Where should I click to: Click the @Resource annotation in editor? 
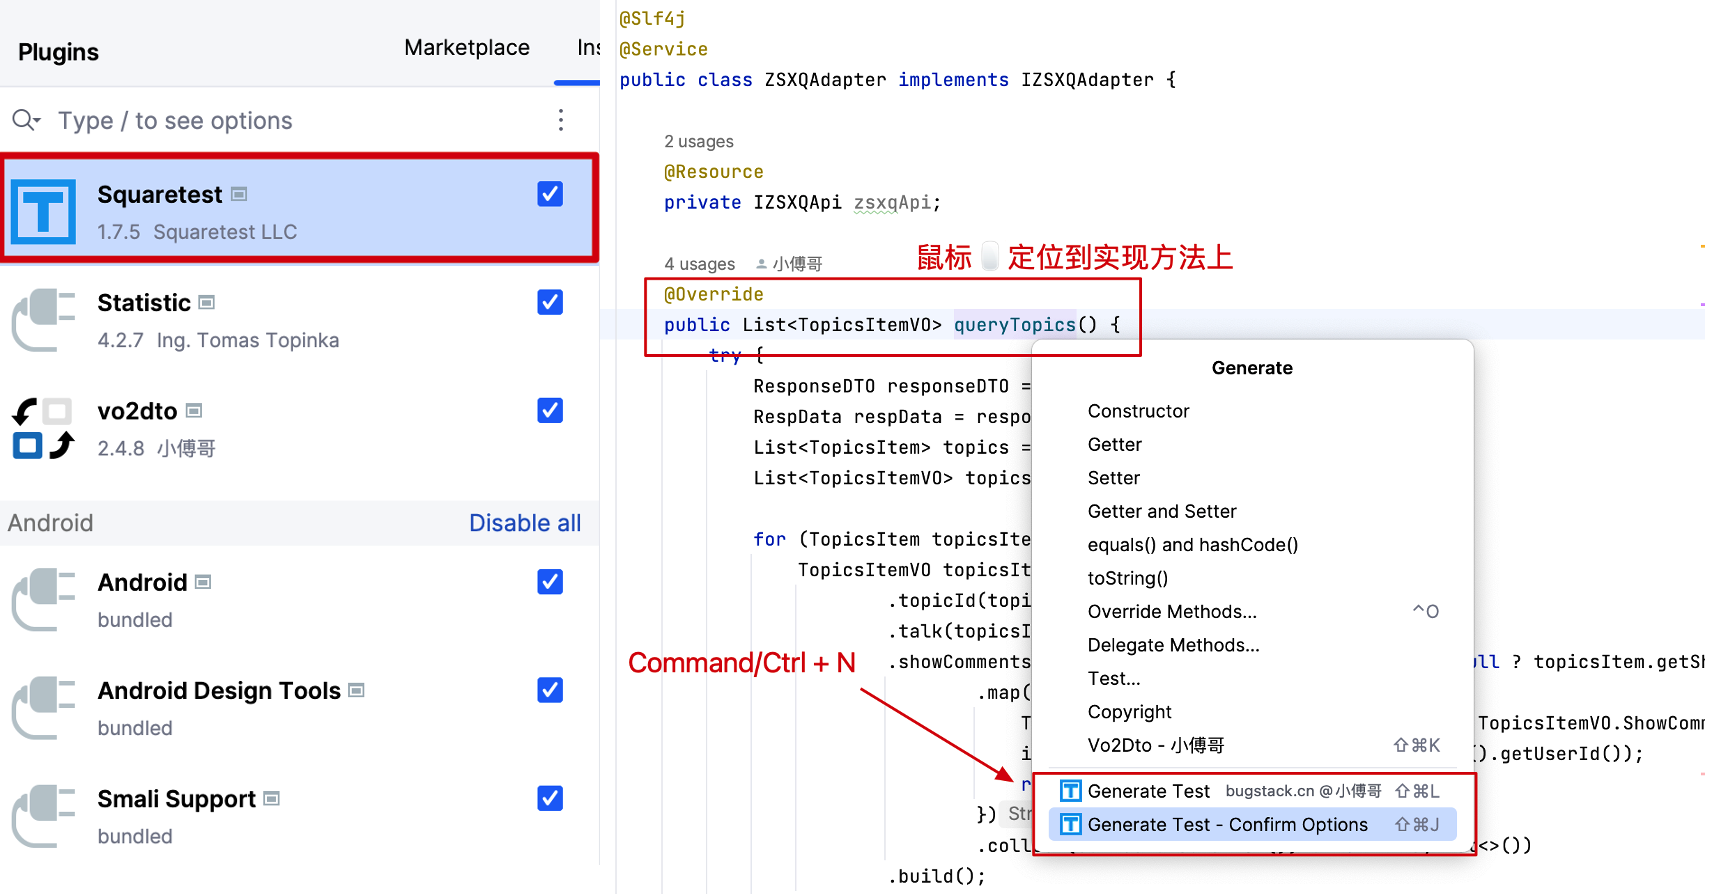tap(714, 172)
